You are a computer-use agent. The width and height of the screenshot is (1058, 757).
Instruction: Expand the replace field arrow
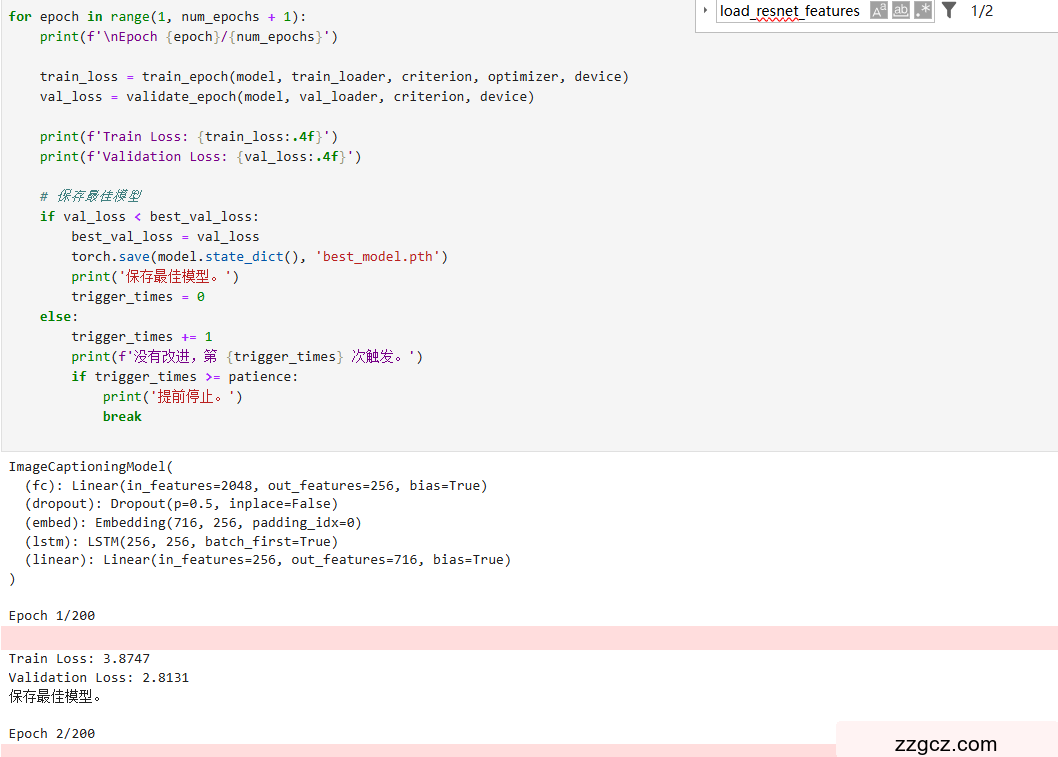coord(705,11)
